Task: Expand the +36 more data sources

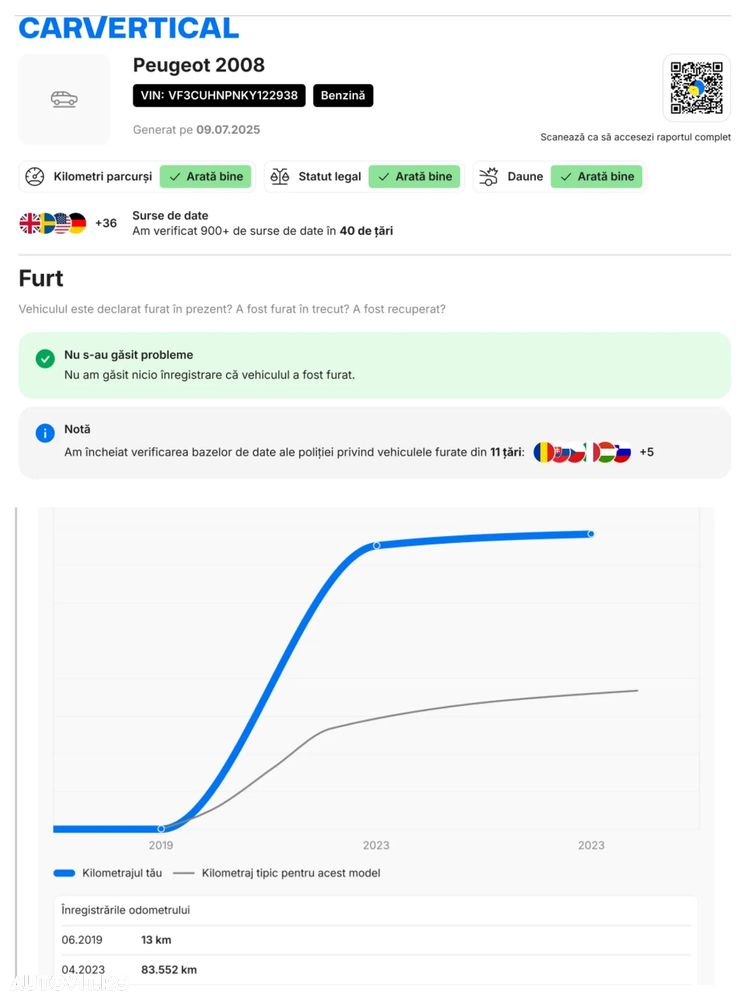Action: point(106,223)
